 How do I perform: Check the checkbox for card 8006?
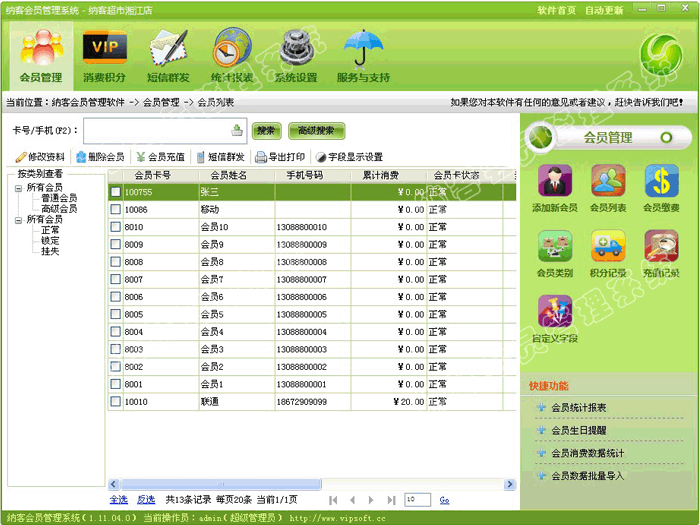(116, 296)
